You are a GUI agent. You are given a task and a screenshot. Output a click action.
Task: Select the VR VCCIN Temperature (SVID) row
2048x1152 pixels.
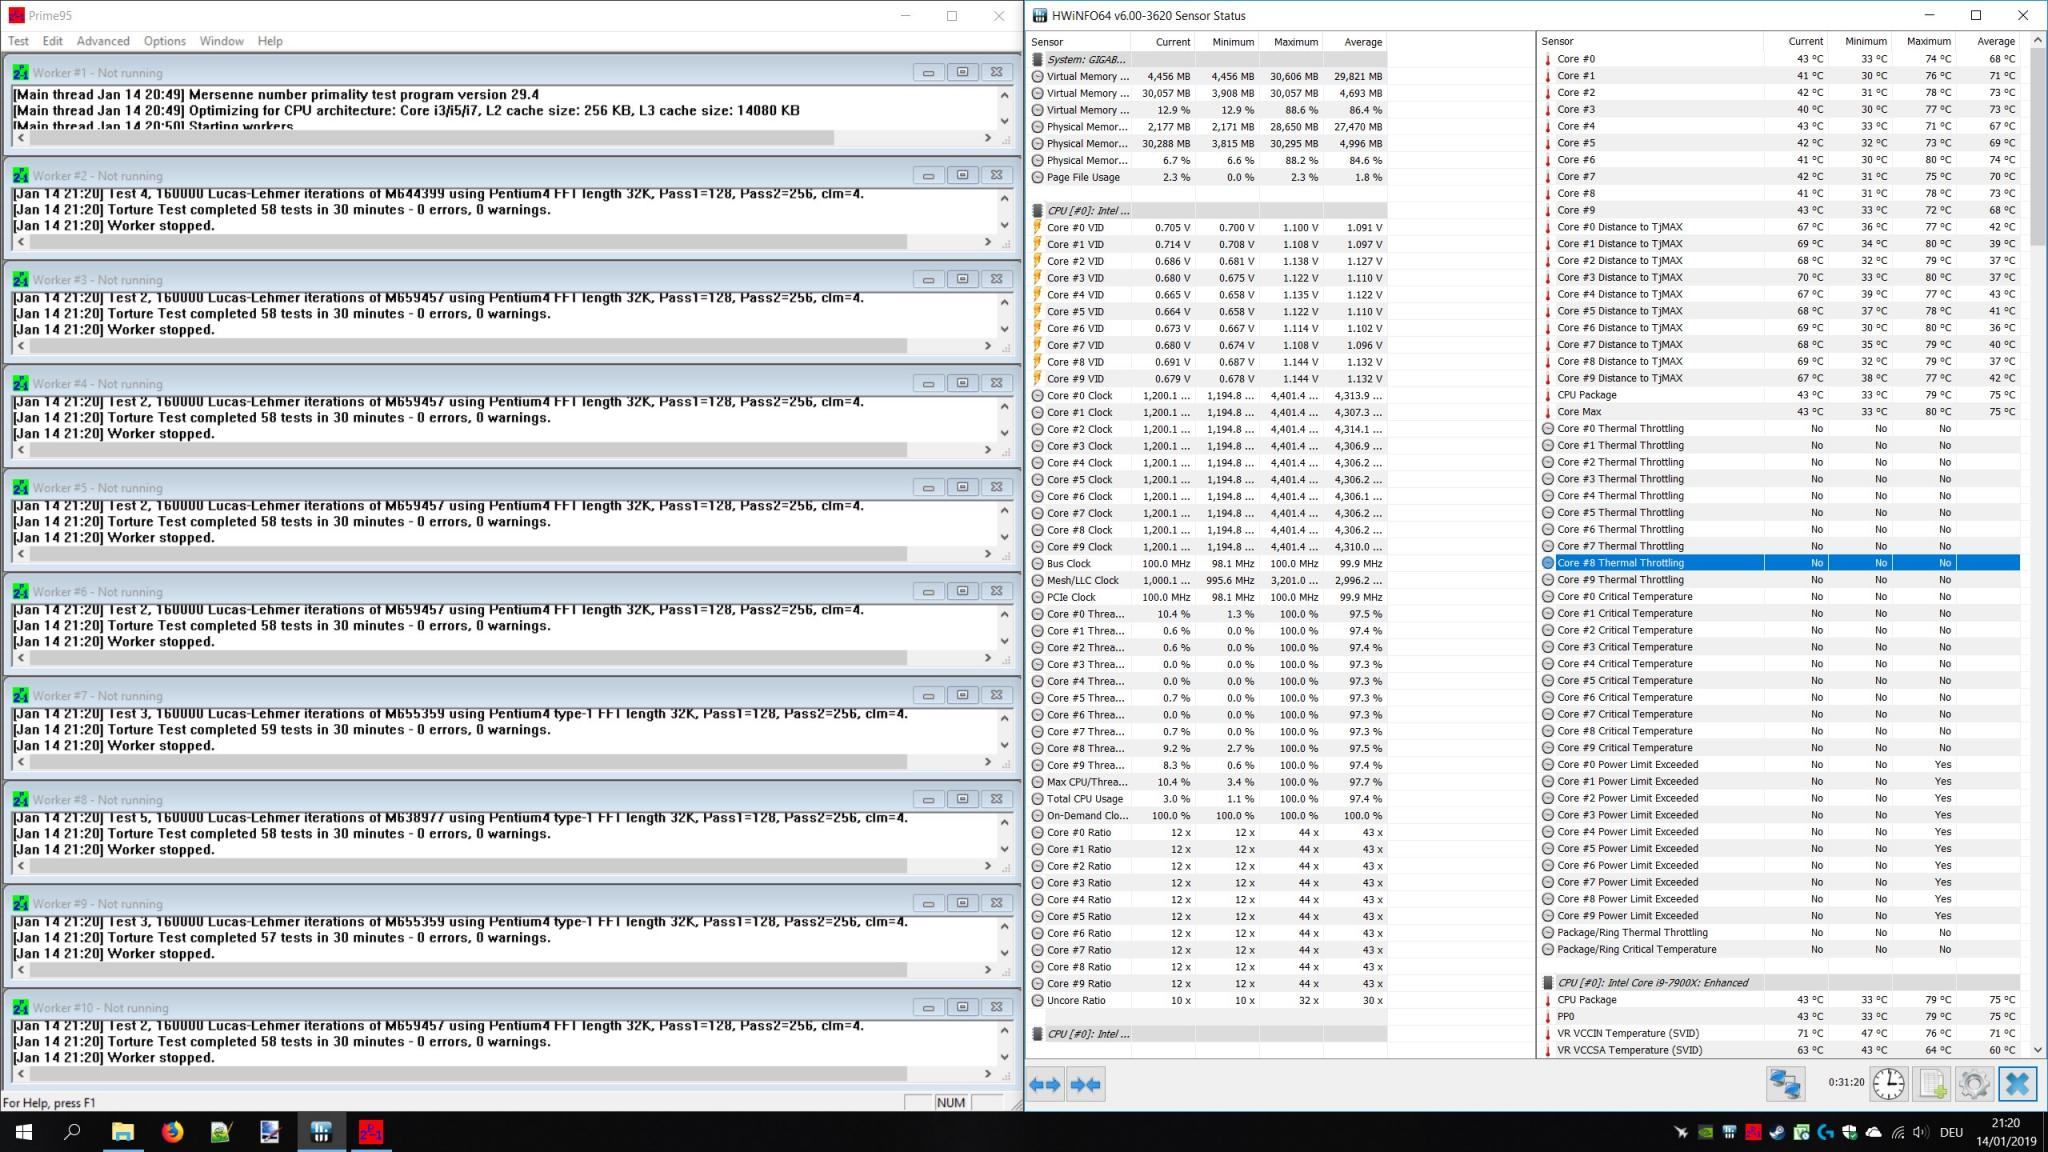point(1780,1033)
